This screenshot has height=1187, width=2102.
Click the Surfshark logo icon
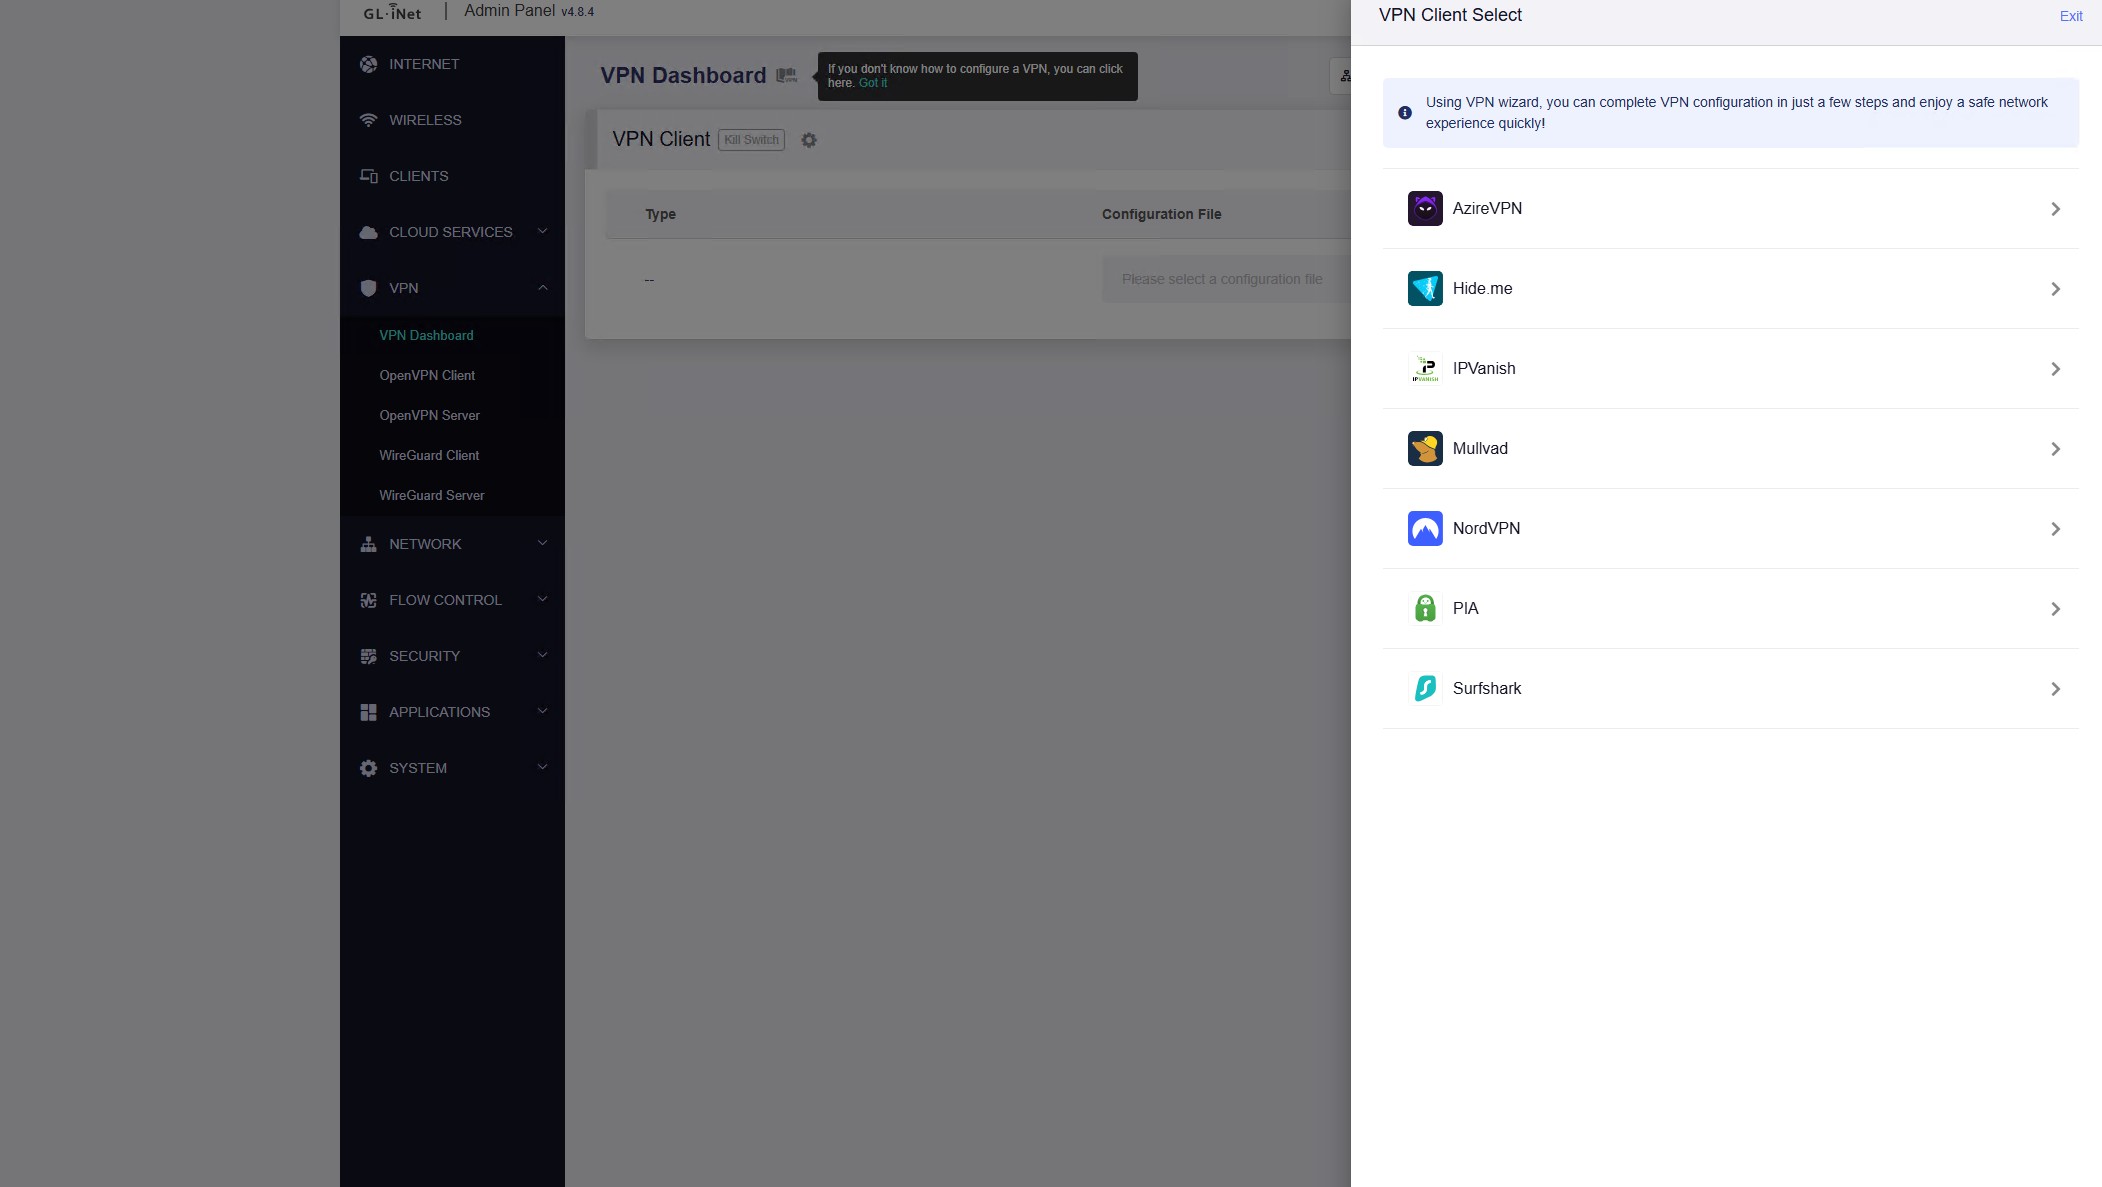click(1425, 688)
